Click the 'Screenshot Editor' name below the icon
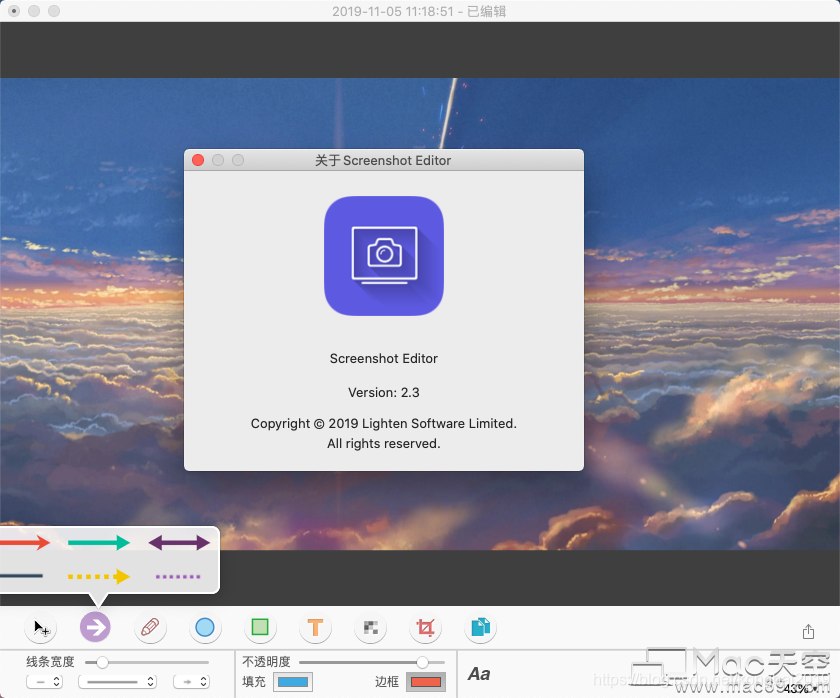Screen dimensions: 840x698 coord(384,358)
